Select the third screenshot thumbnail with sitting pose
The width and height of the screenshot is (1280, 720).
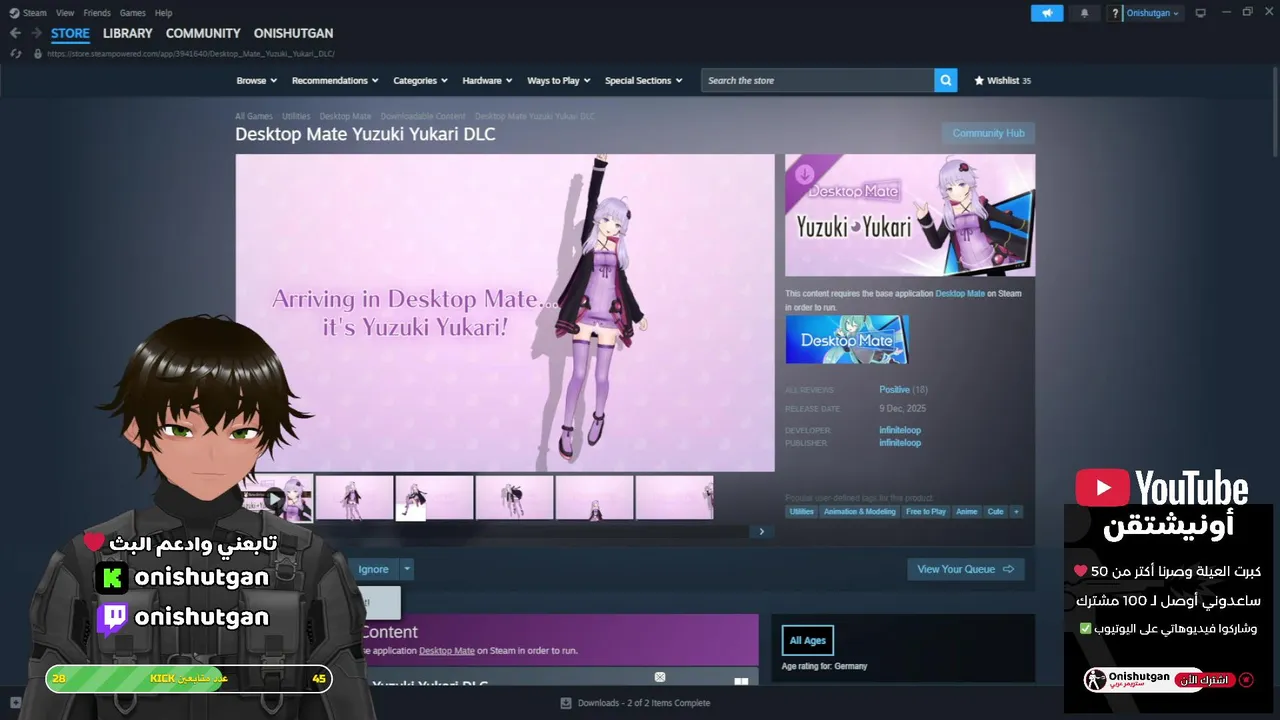point(434,497)
